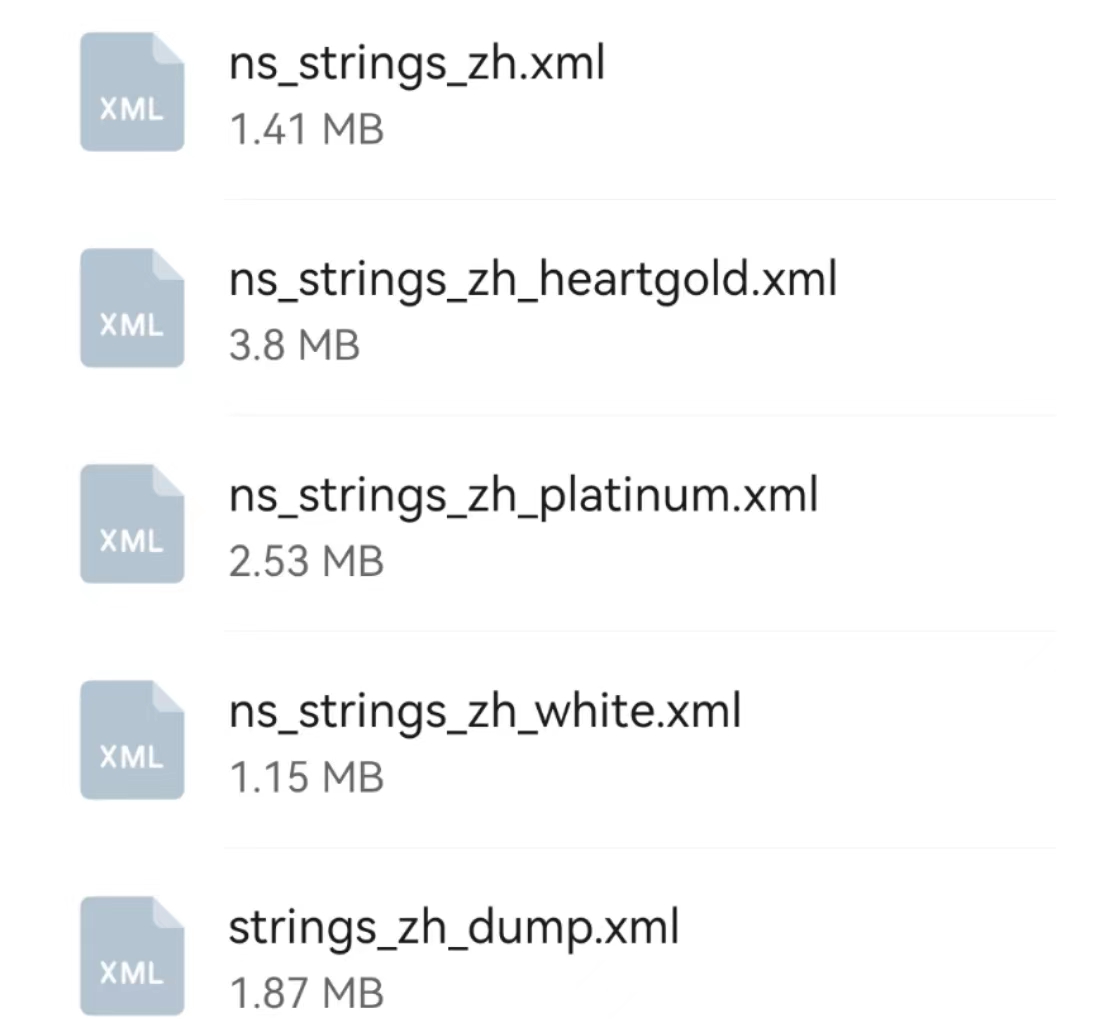This screenshot has height=1019, width=1100.
Task: Click XML icon for strings_zh_dump.xml
Action: pyautogui.click(x=132, y=956)
